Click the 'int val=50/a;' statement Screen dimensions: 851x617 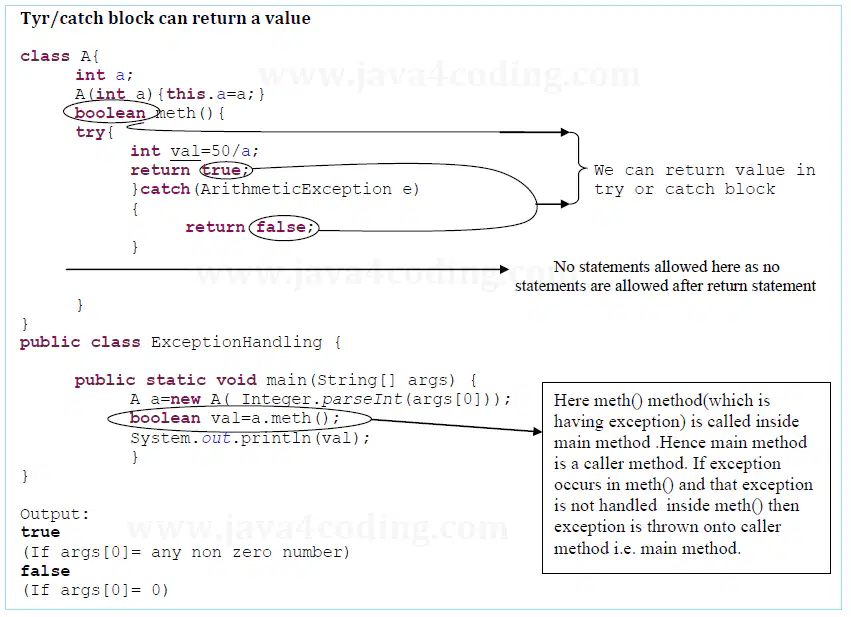click(x=195, y=151)
